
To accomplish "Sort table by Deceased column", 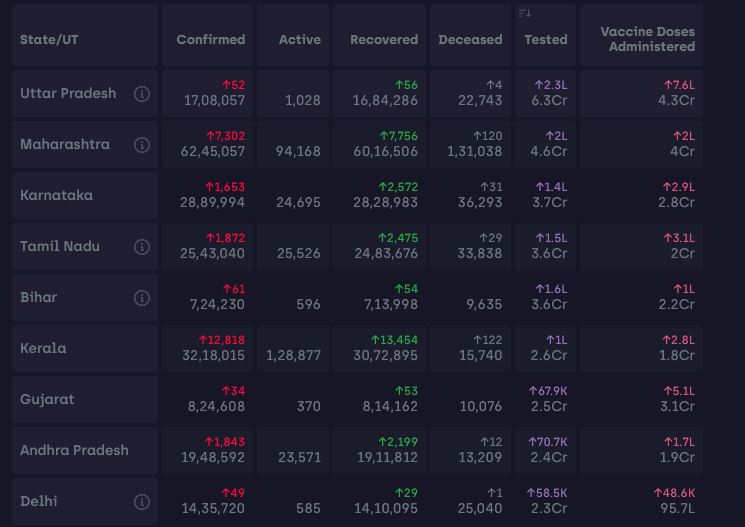I will (x=470, y=40).
